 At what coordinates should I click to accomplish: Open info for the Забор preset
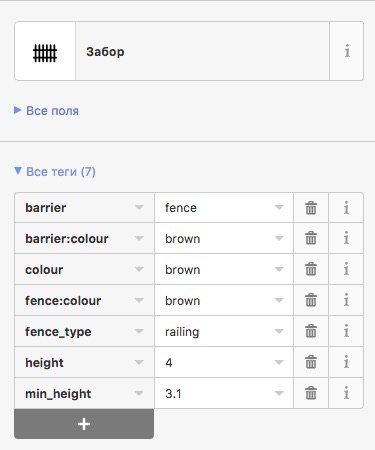[347, 51]
